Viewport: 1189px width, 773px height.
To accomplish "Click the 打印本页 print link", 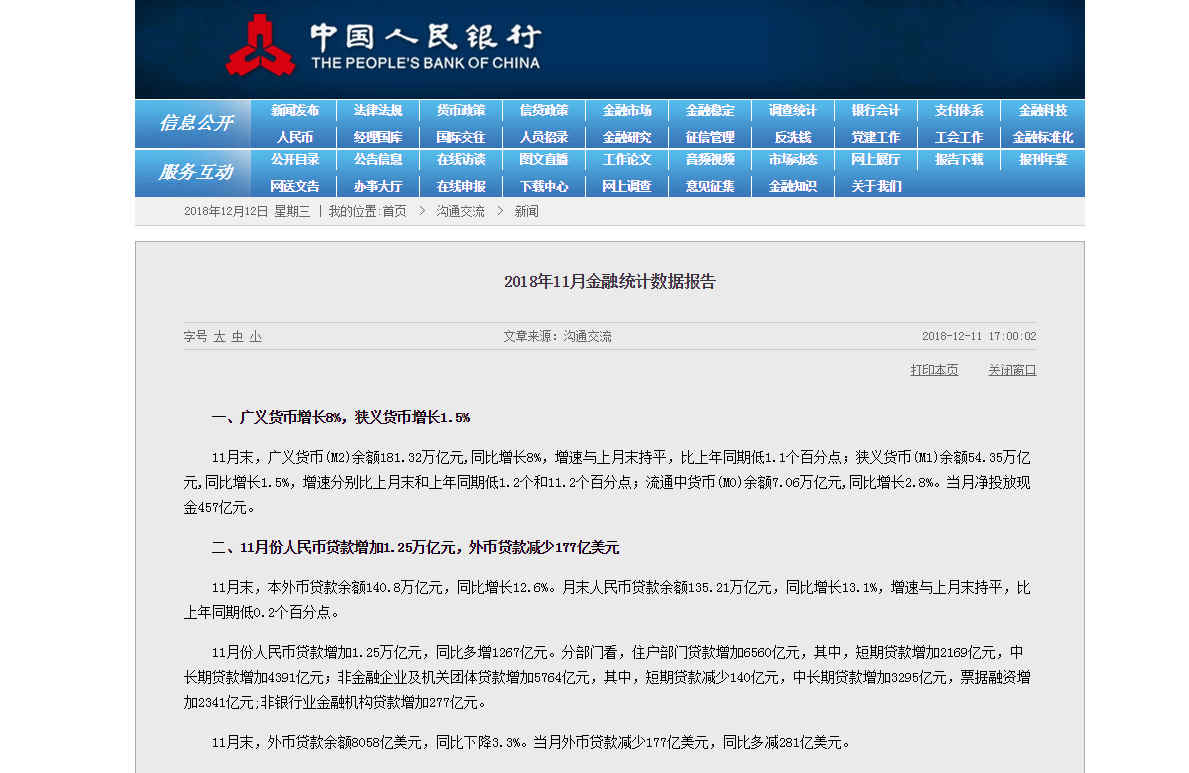I will click(934, 370).
